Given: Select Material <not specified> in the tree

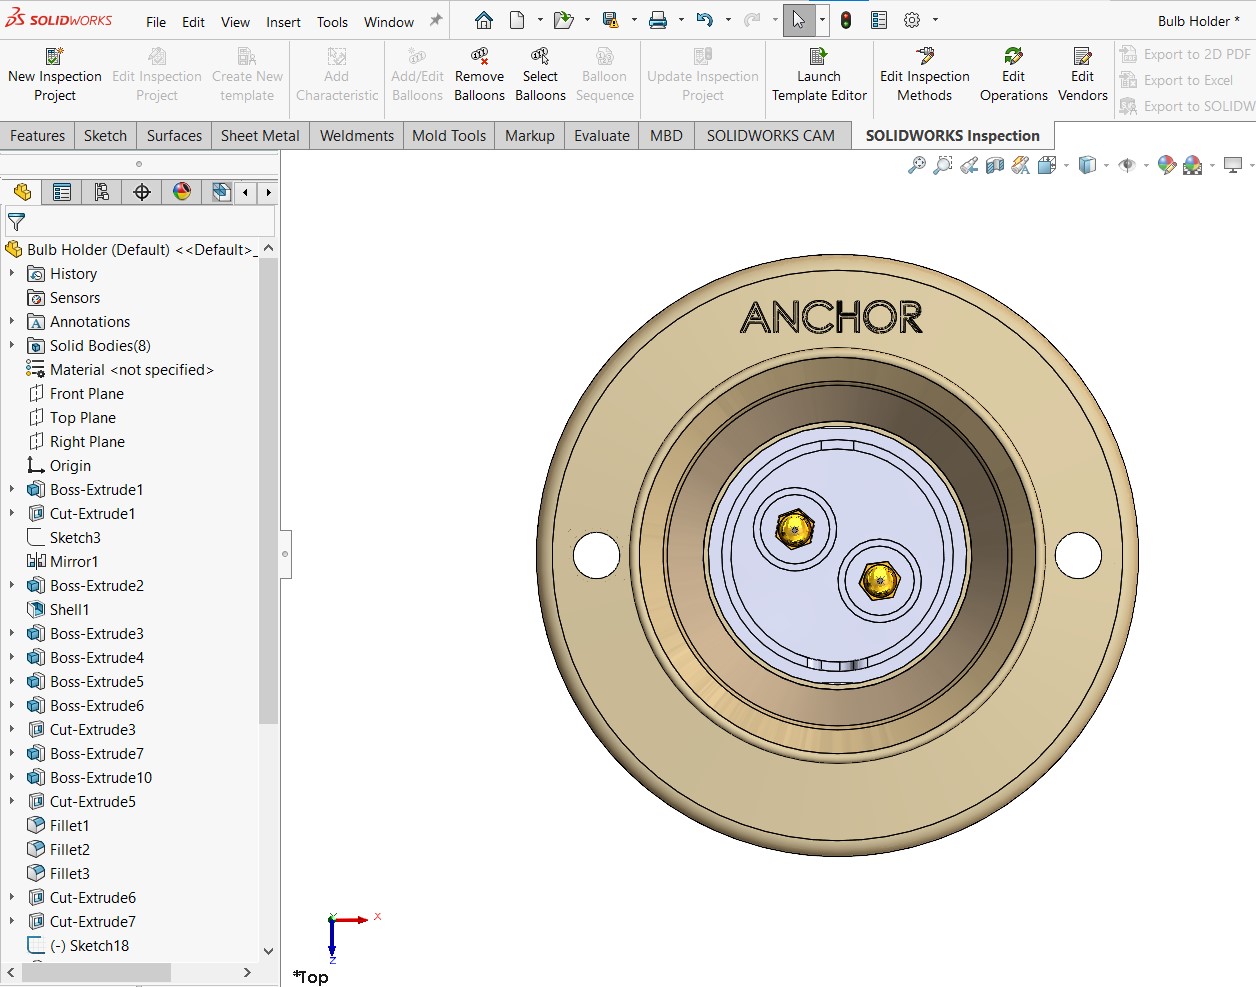Looking at the screenshot, I should [132, 369].
